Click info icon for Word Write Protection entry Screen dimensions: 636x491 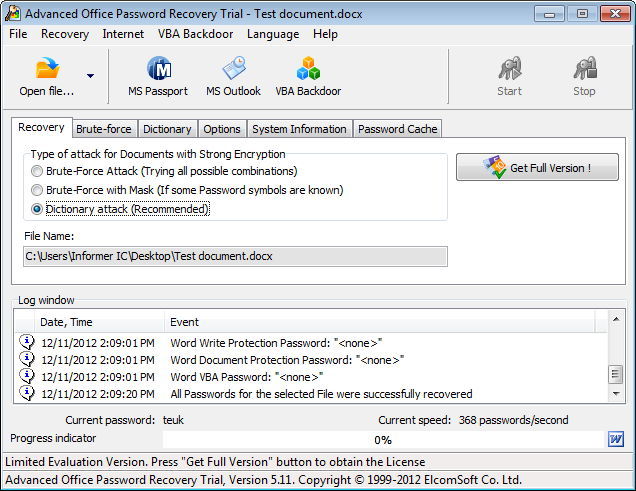27,342
